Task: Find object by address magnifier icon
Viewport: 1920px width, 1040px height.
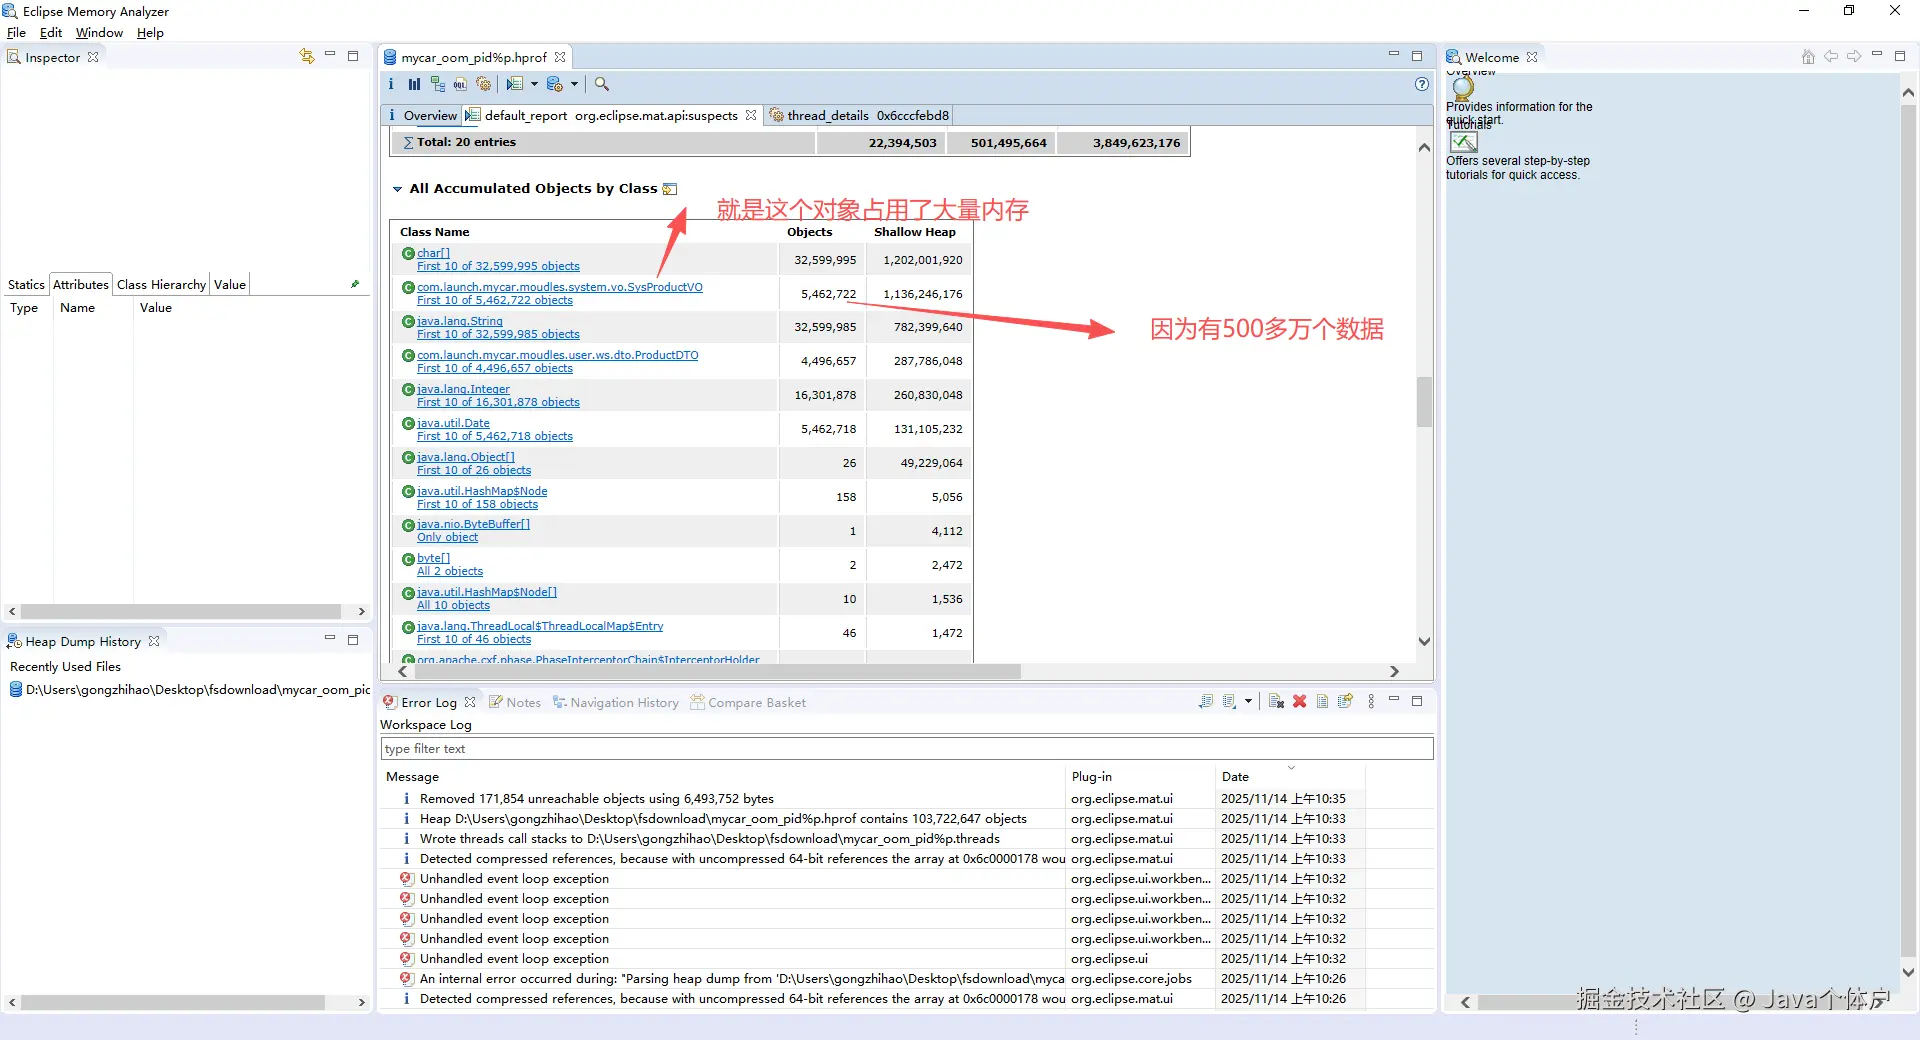Action: click(602, 84)
